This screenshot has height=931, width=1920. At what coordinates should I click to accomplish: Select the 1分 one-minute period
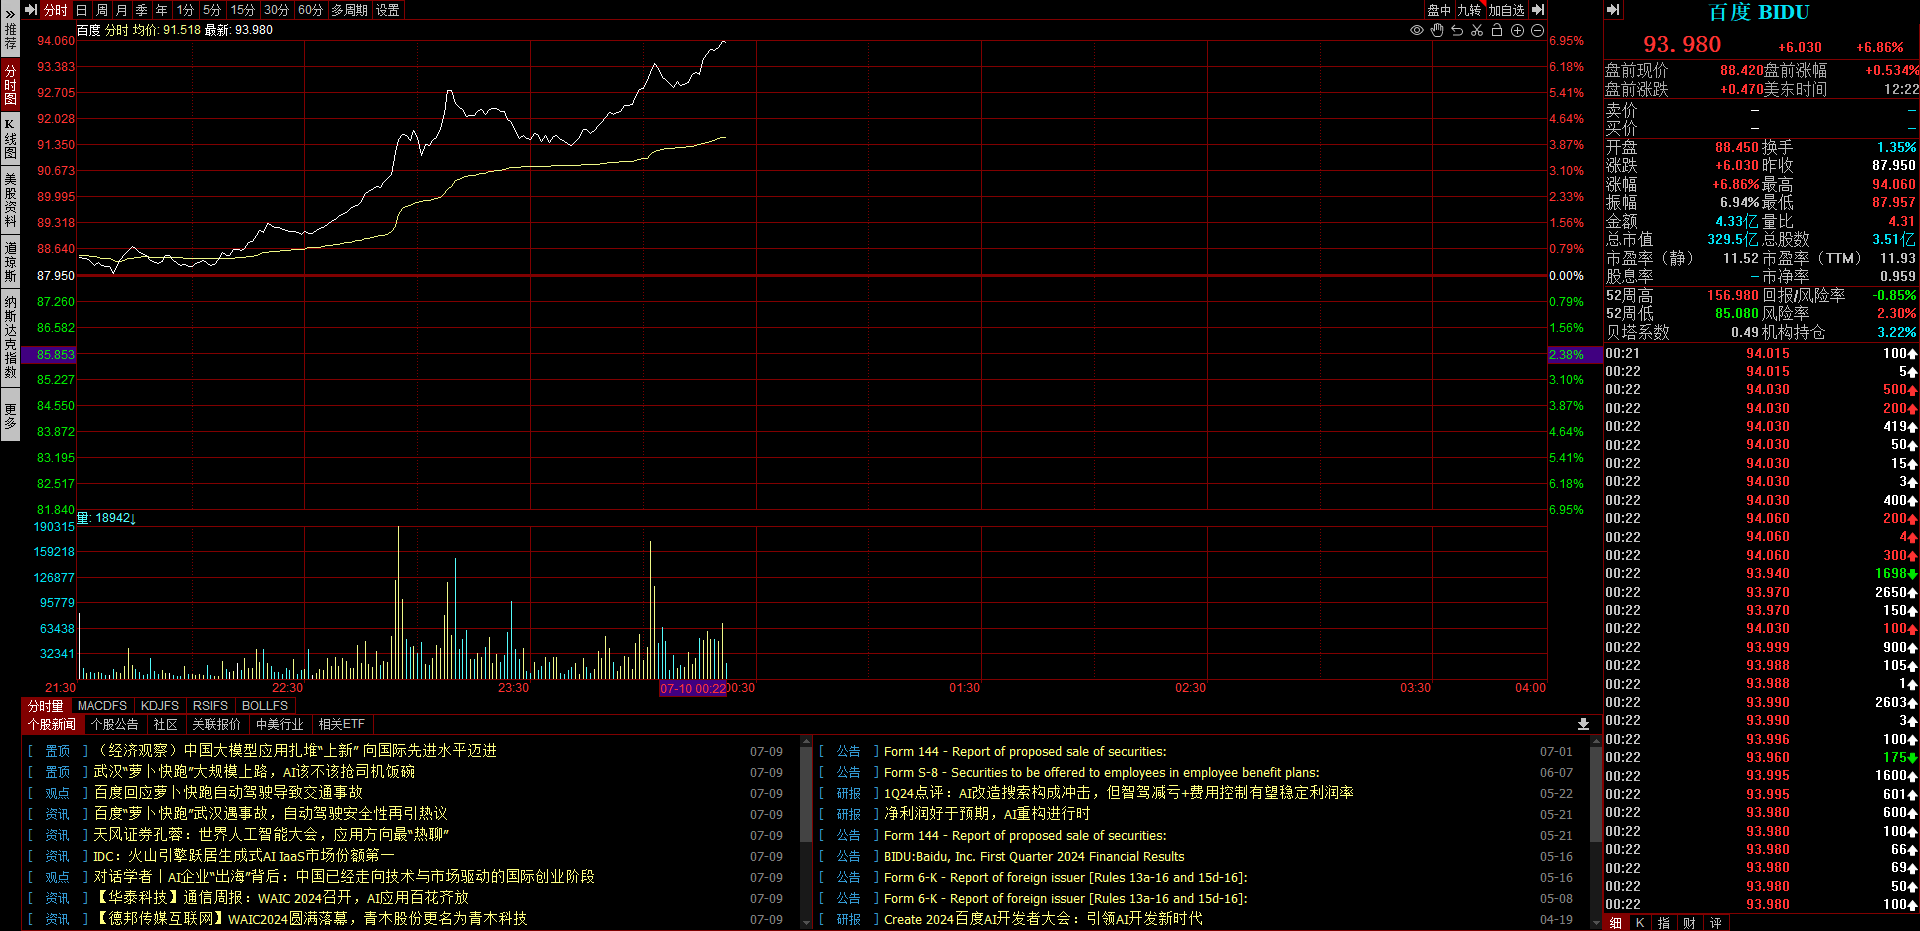186,10
